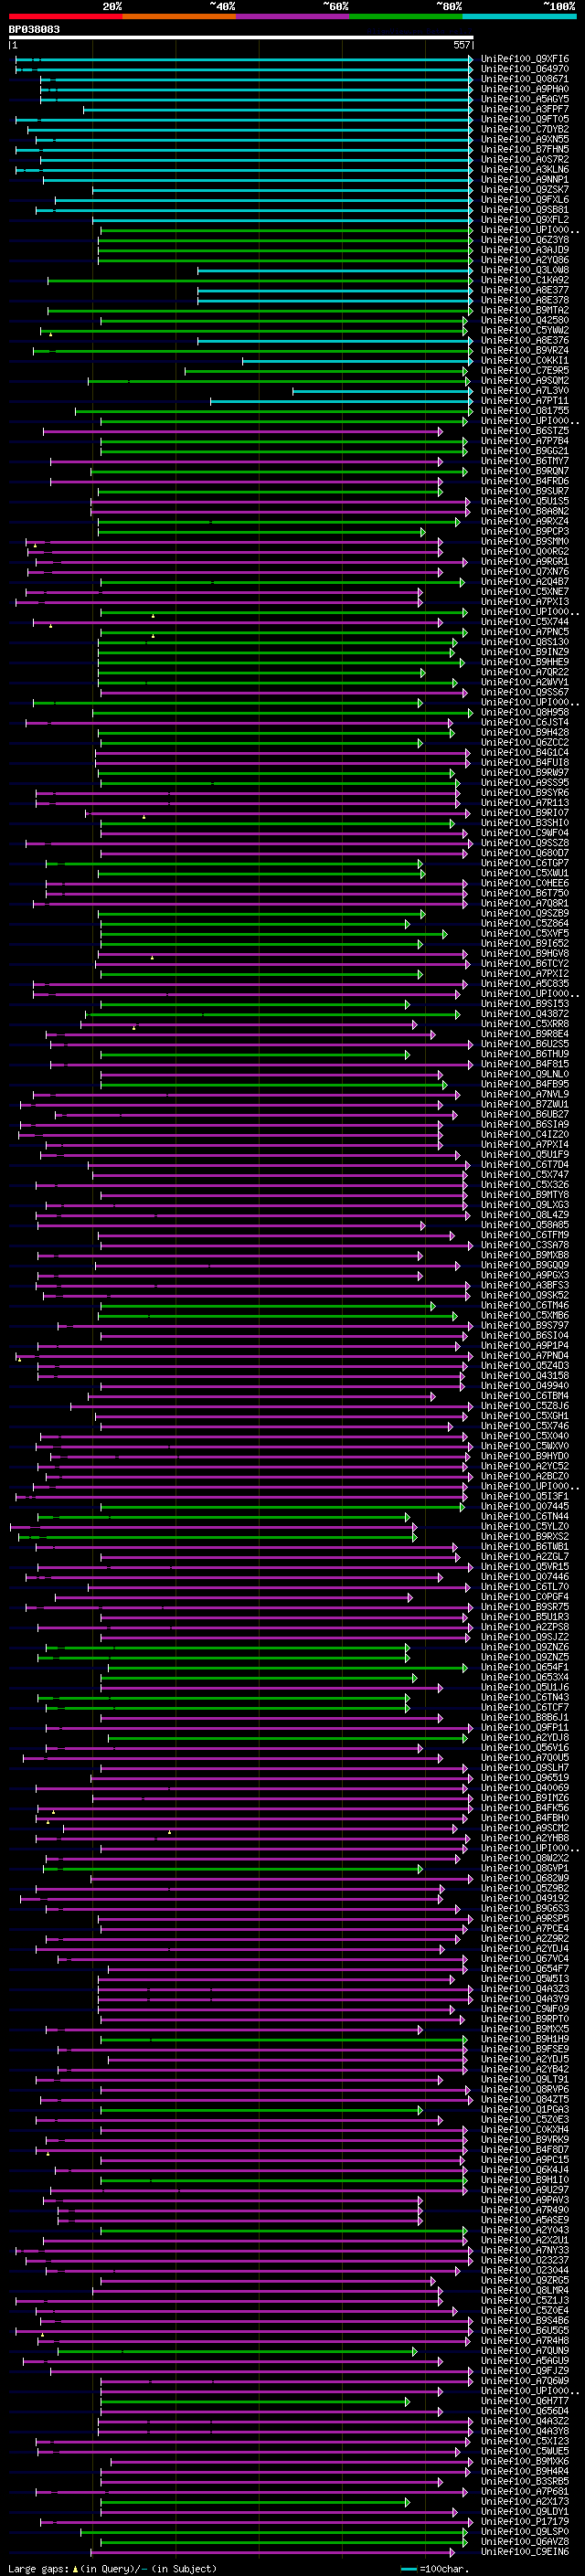Click the red 20% identity legend bar
Viewport: 585px width, 2576px height.
pos(65,16)
